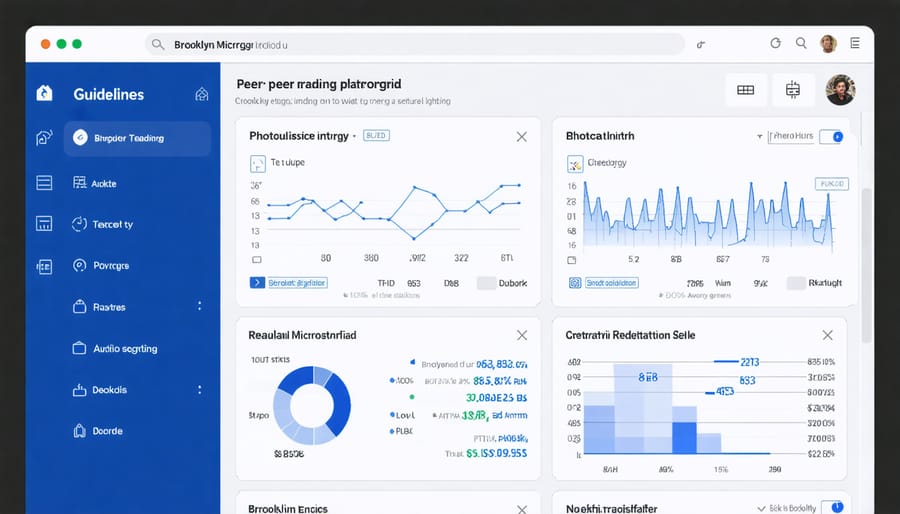Click the reload icon in browser toolbar
The image size is (900, 514).
[x=774, y=44]
